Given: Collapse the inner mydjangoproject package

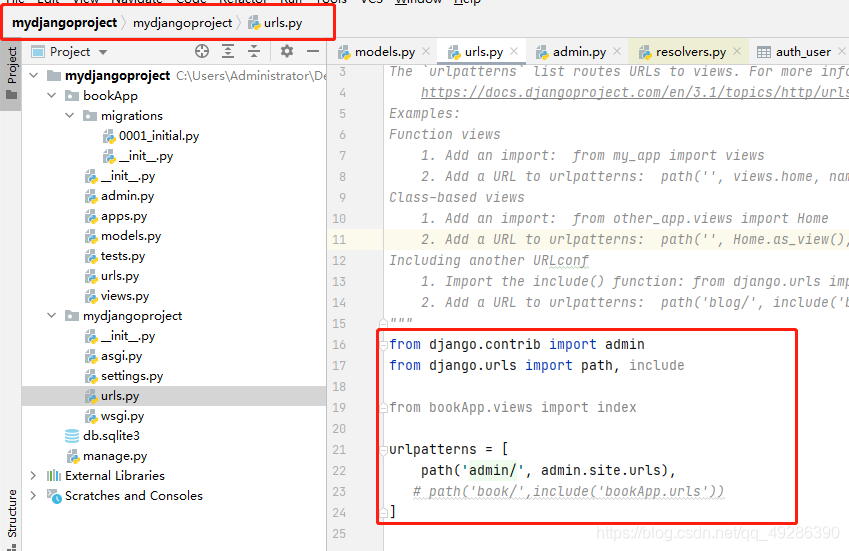Looking at the screenshot, I should [x=52, y=316].
